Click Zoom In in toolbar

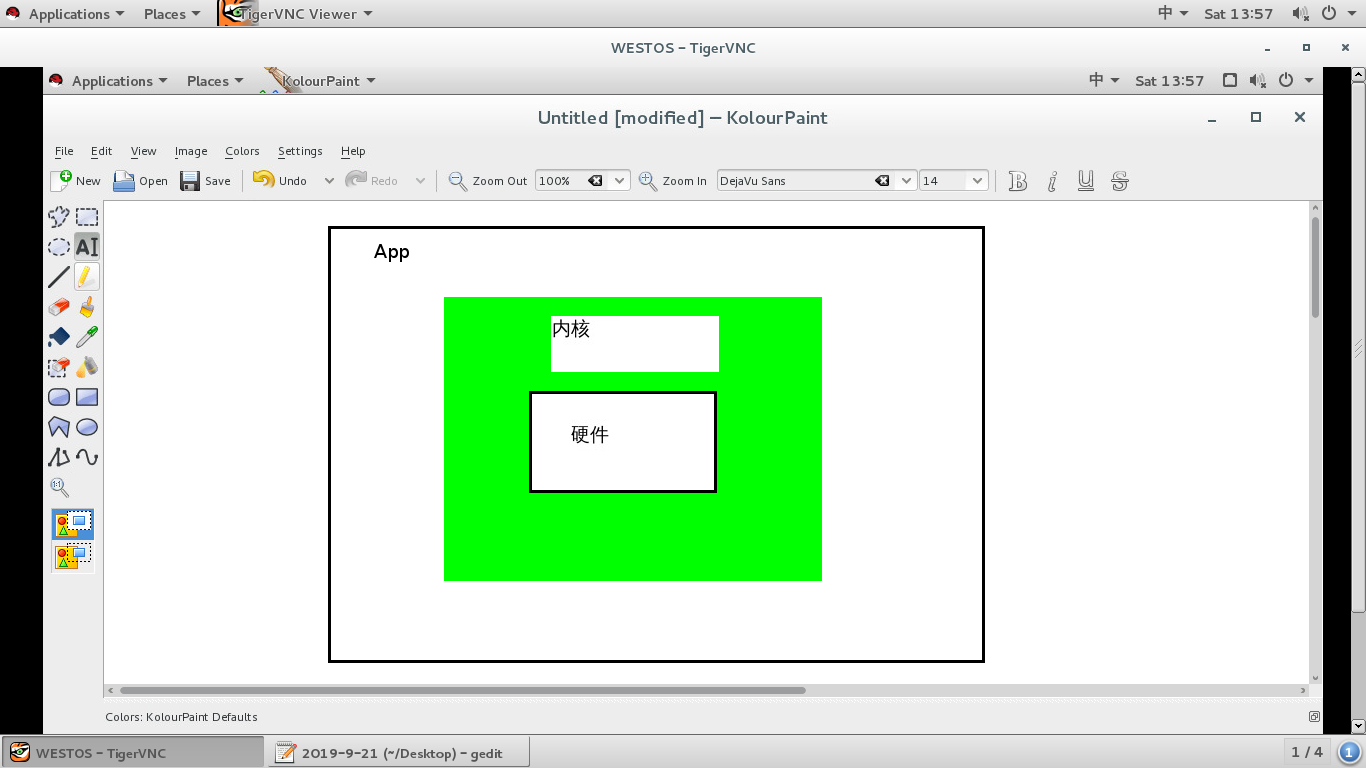[673, 181]
